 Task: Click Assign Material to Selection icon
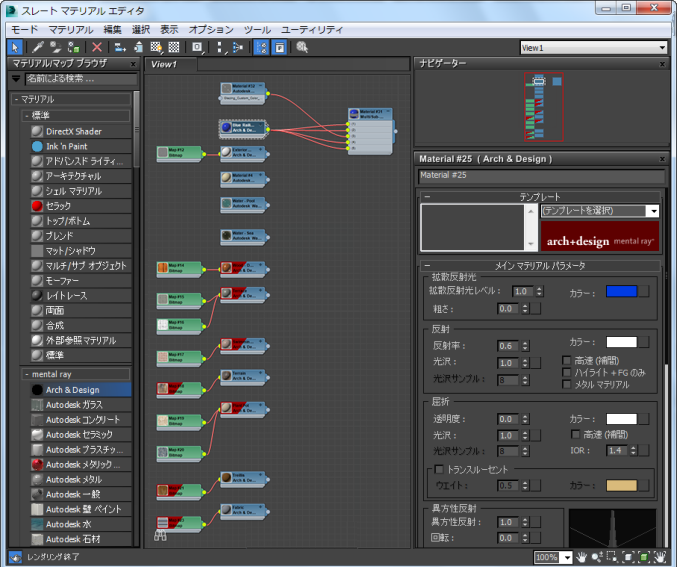74,48
